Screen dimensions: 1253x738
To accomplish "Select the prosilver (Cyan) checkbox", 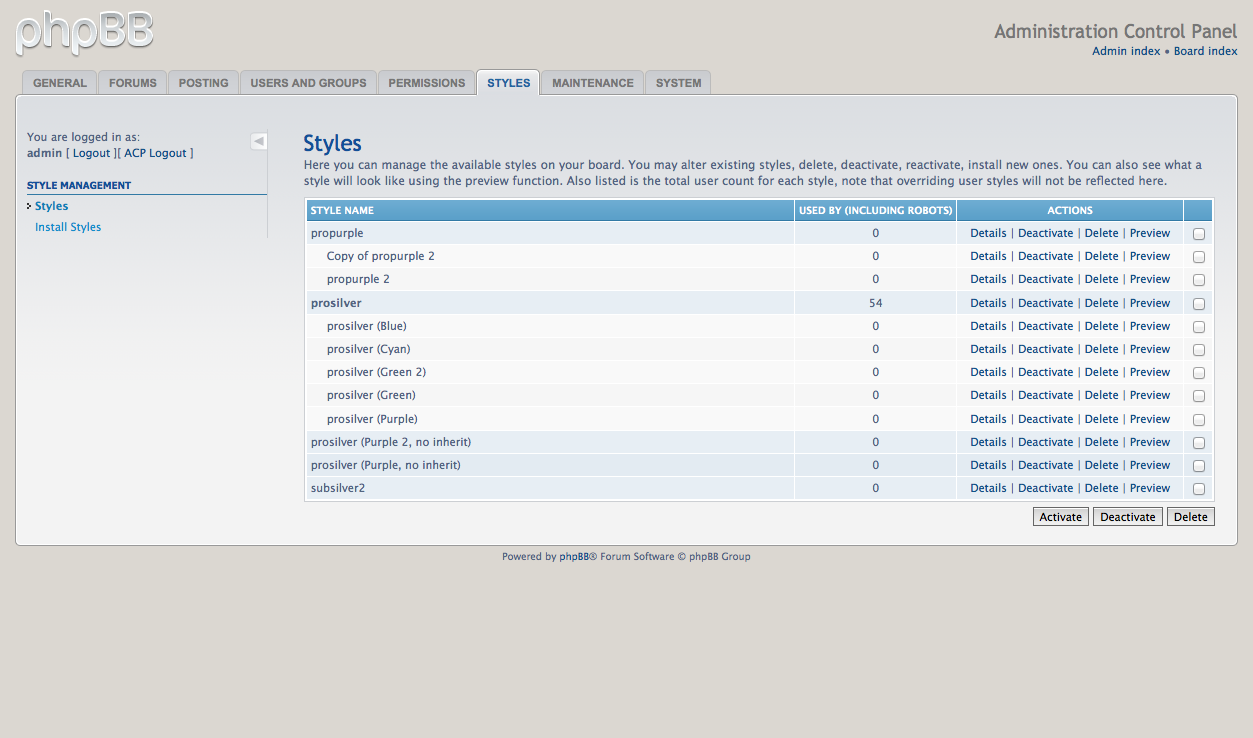I will click(1199, 350).
